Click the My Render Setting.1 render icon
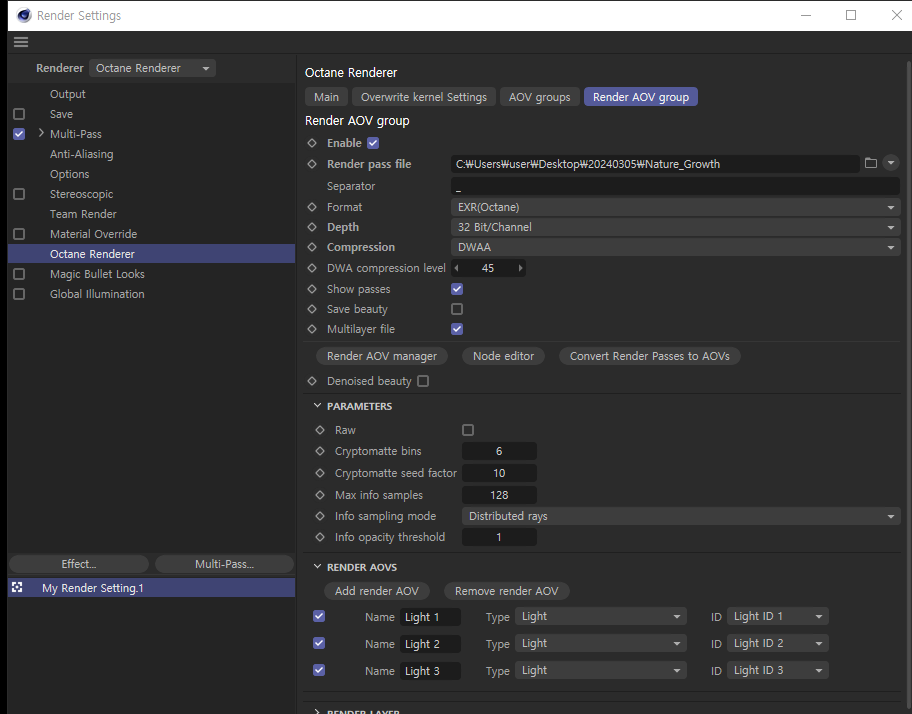The image size is (912, 714). (17, 587)
